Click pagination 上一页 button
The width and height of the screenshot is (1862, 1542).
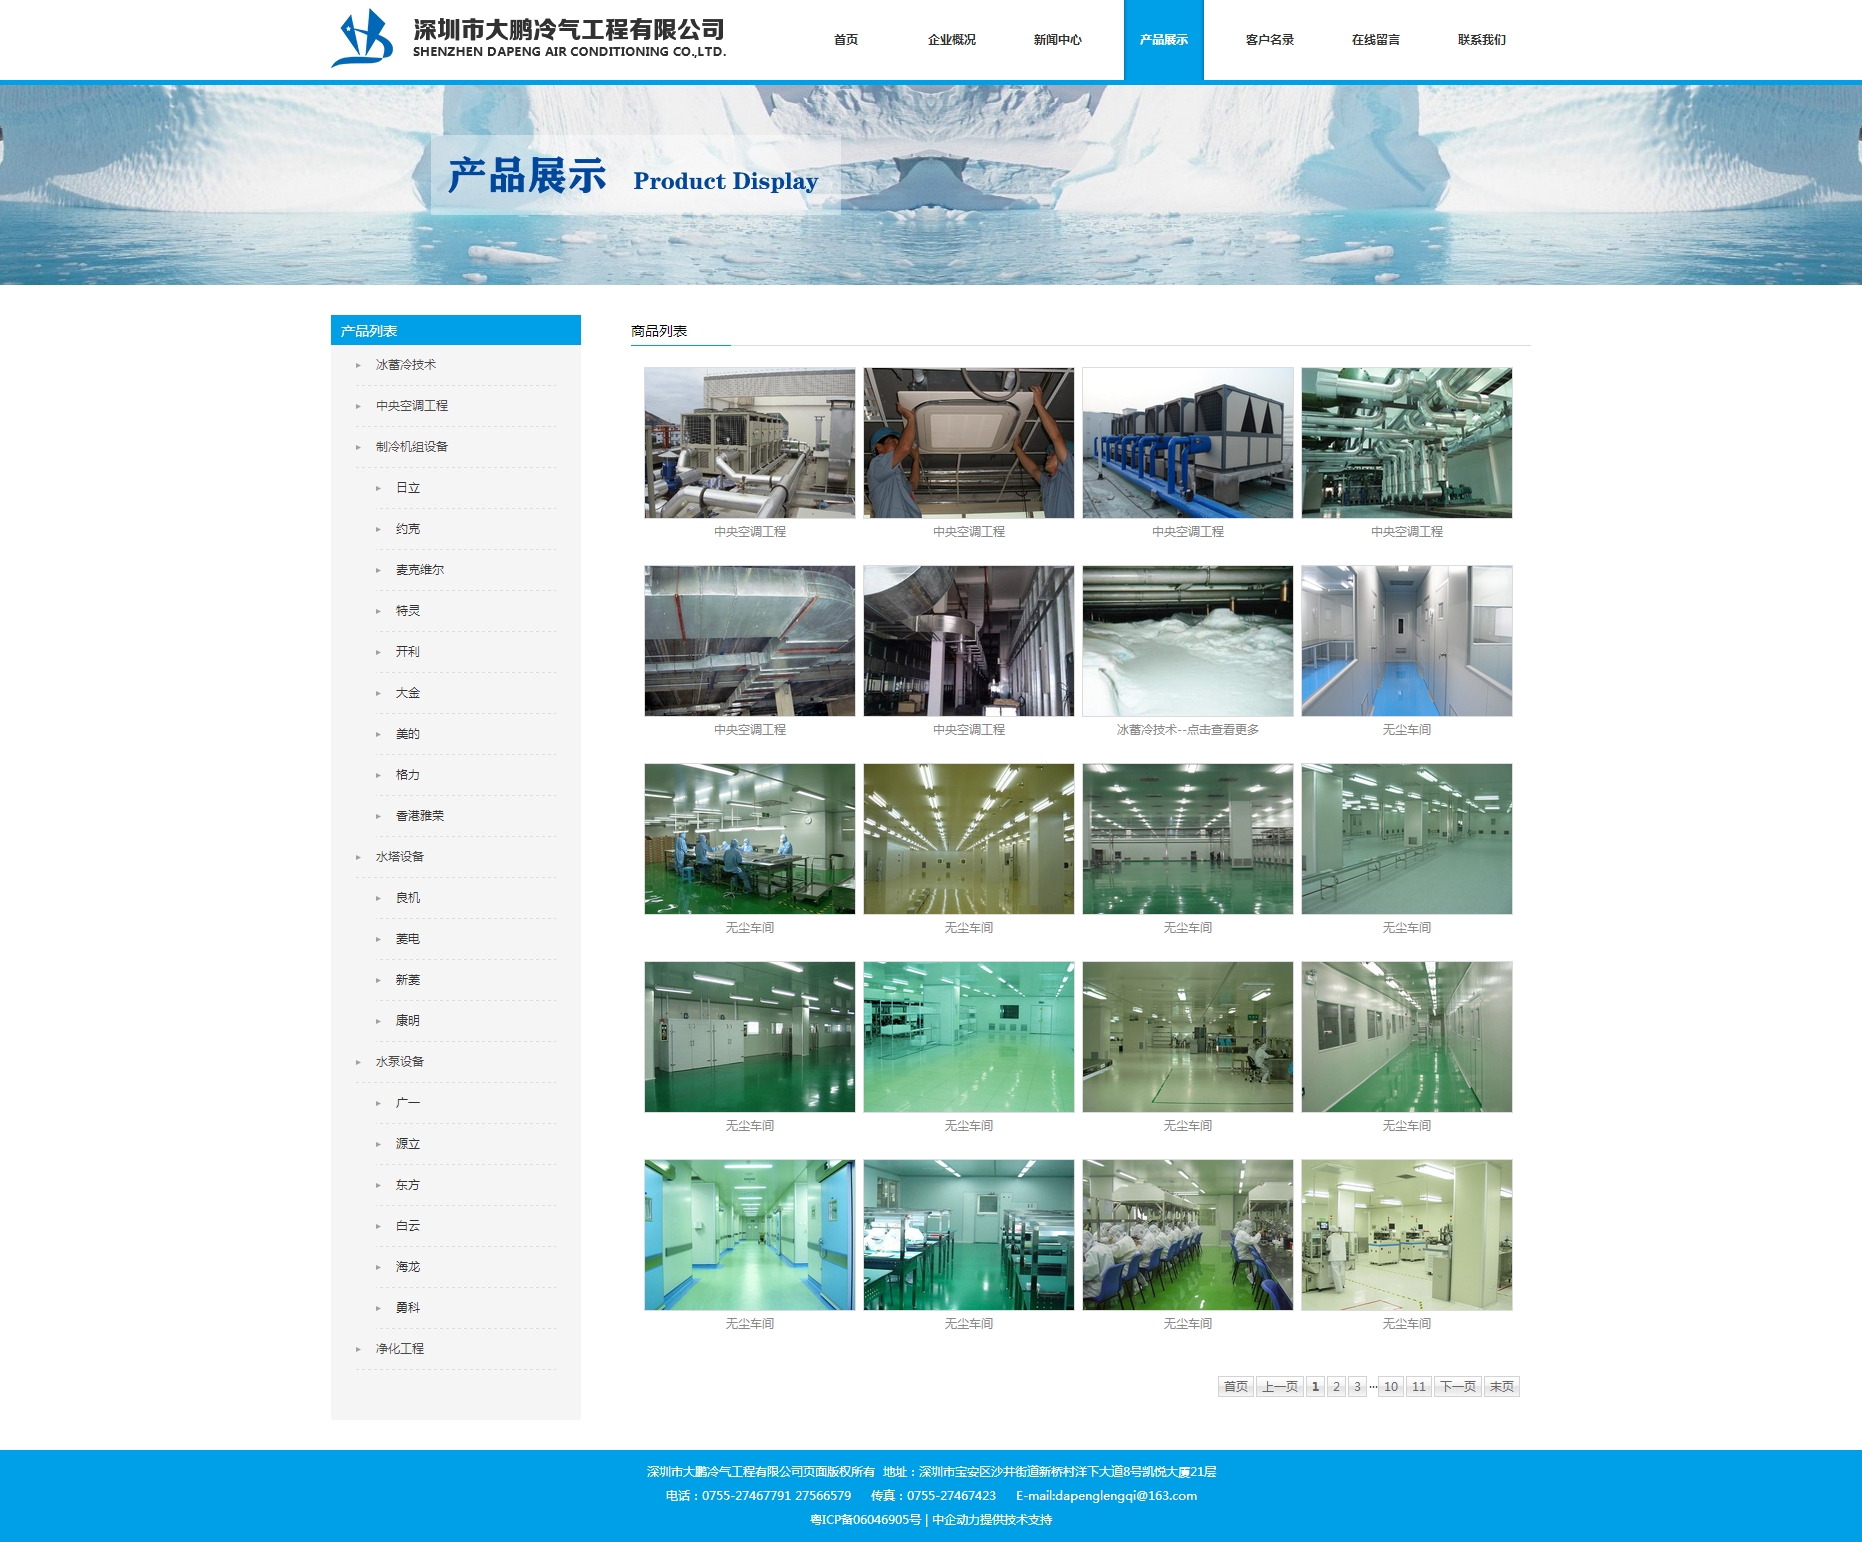1279,1387
